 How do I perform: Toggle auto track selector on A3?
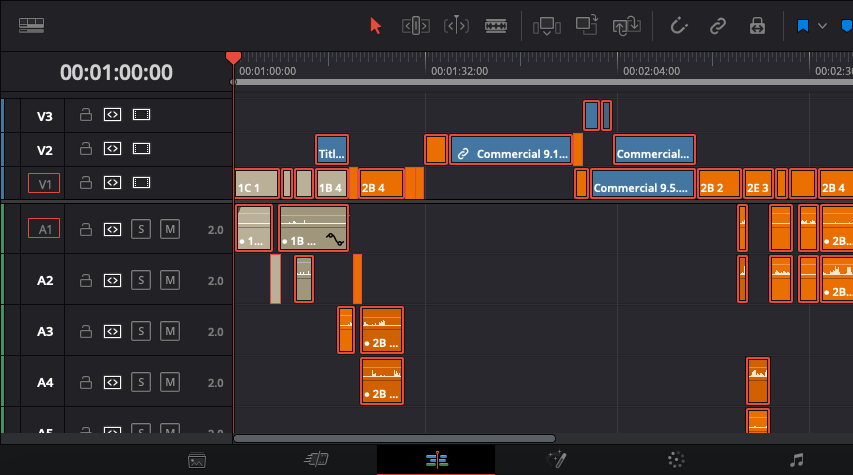pos(113,331)
